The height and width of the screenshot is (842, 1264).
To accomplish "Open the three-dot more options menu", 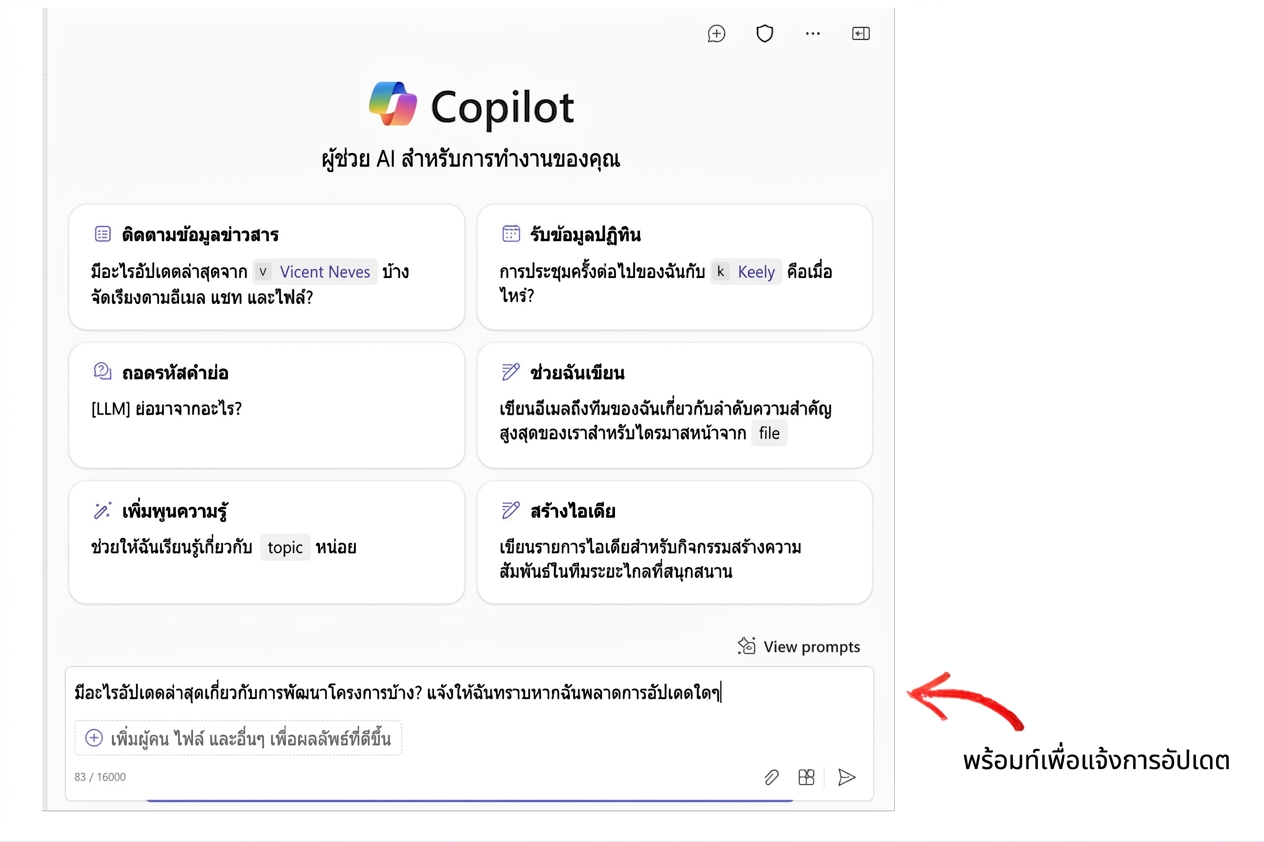I will 813,34.
